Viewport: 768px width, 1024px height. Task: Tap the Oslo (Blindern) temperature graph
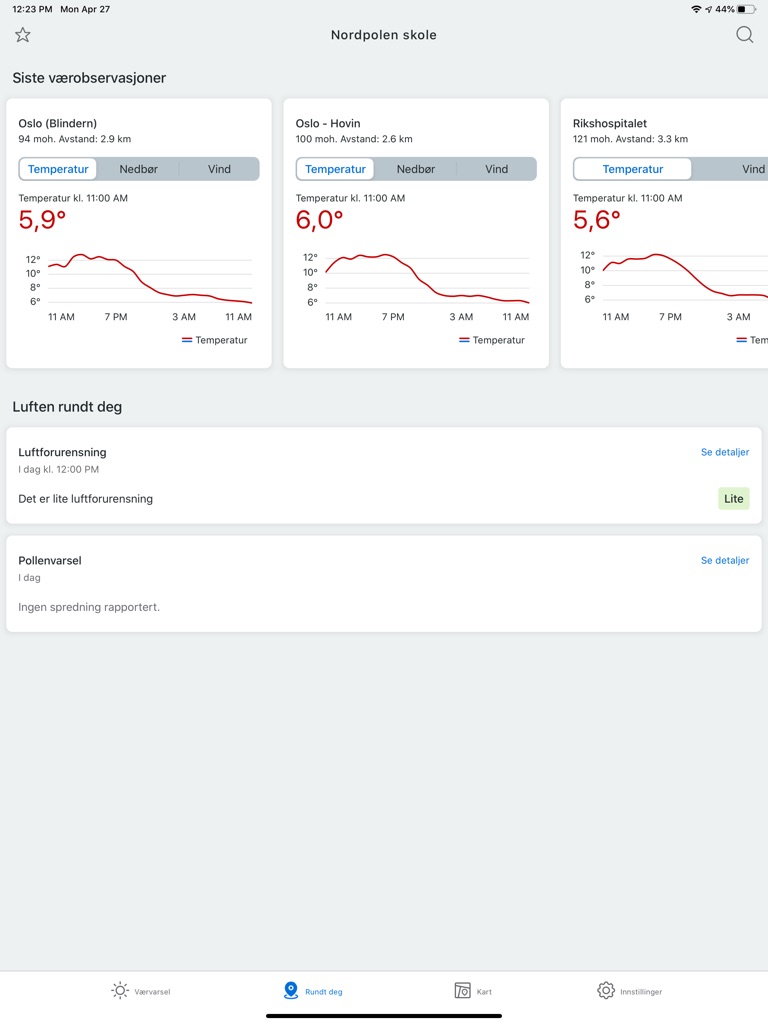150,280
